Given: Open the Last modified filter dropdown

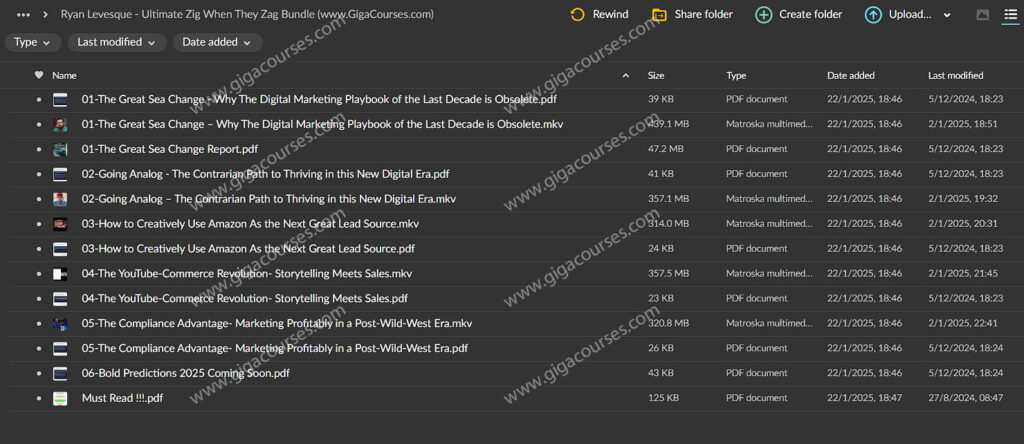Looking at the screenshot, I should tap(116, 42).
